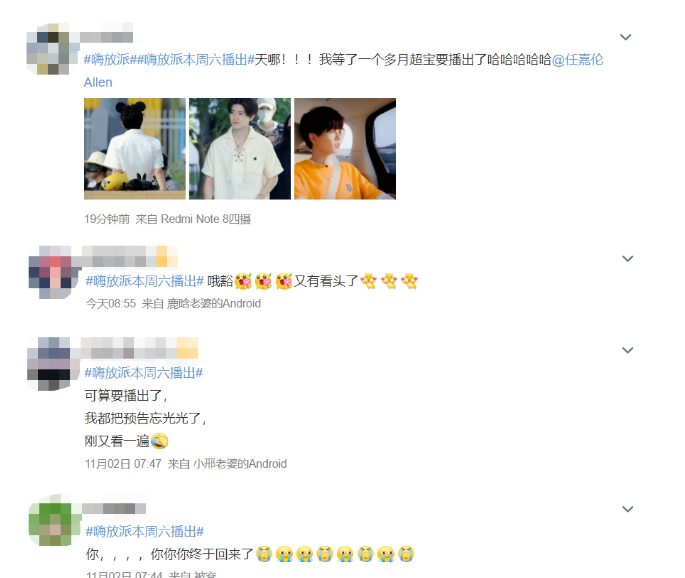
Task: Expand chevron on 可算要播出了 post
Action: tap(627, 350)
